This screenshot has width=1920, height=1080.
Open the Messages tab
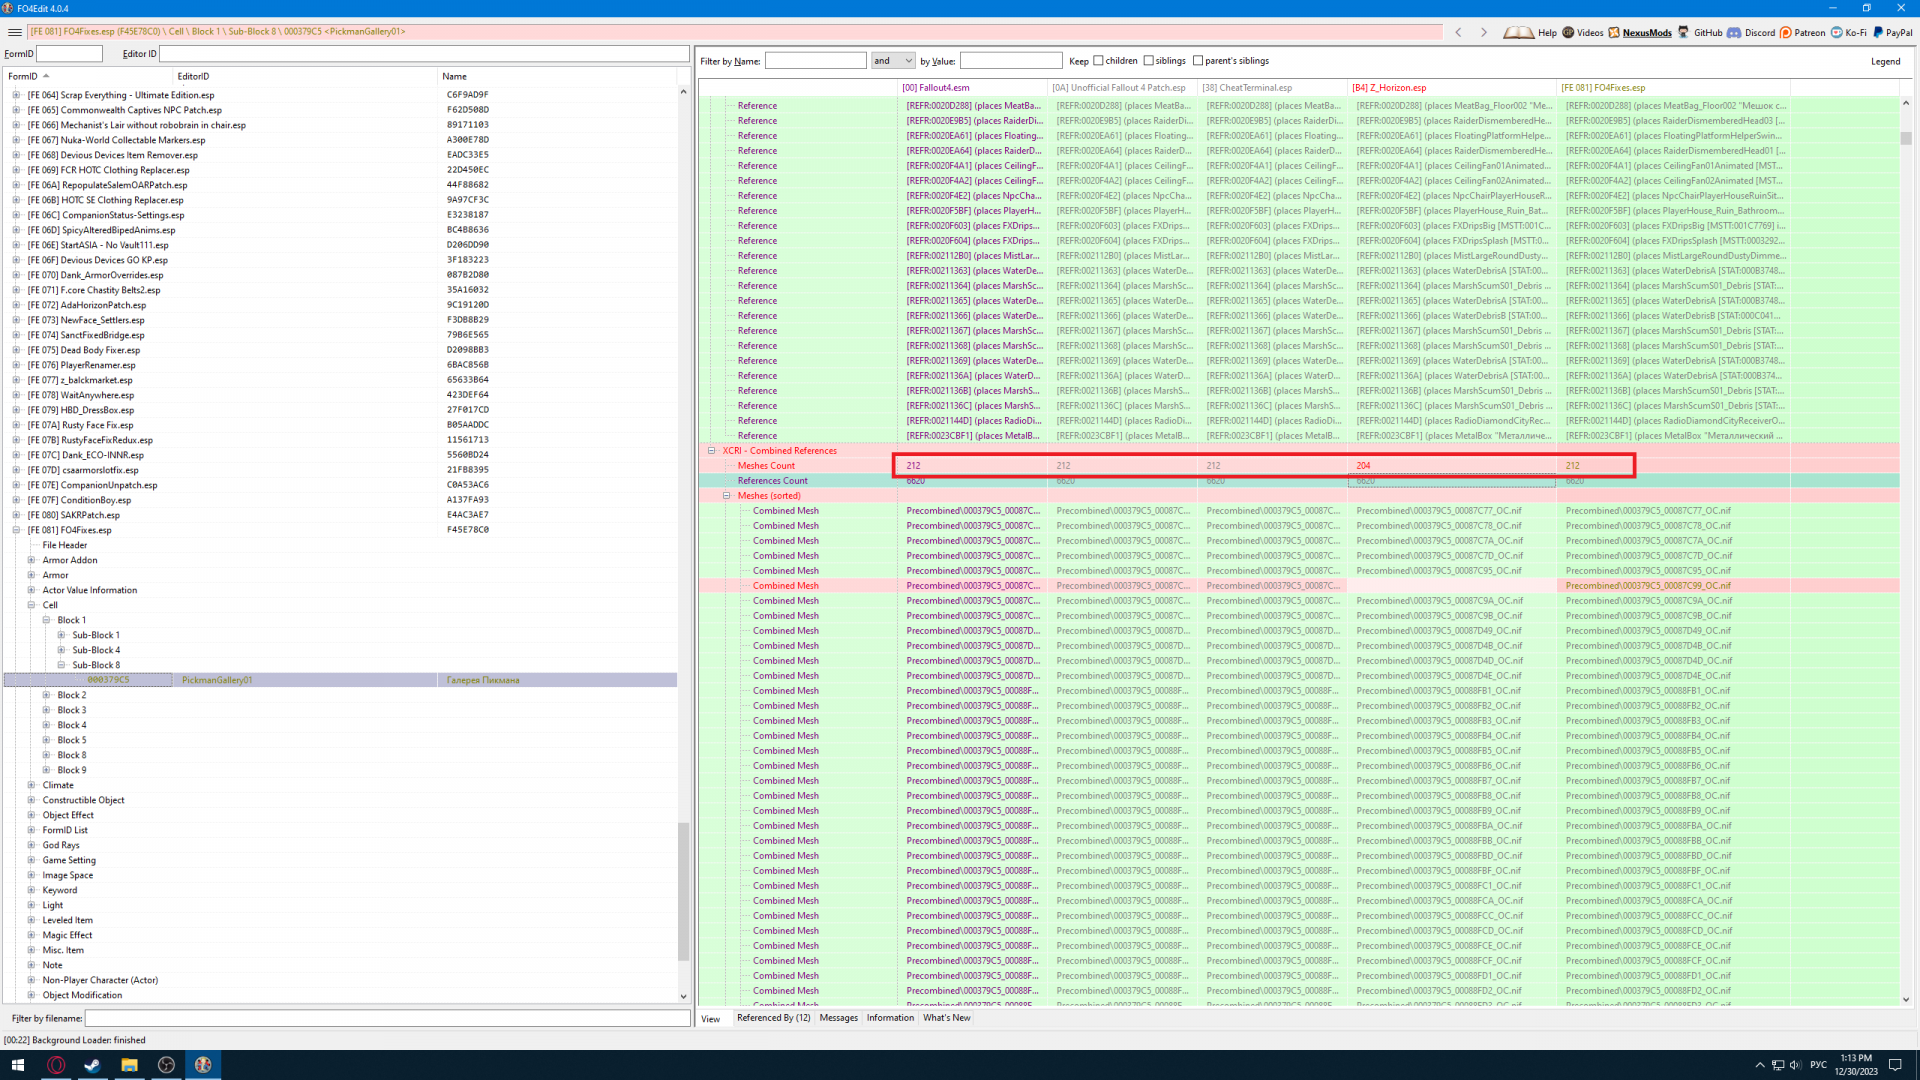(838, 1018)
